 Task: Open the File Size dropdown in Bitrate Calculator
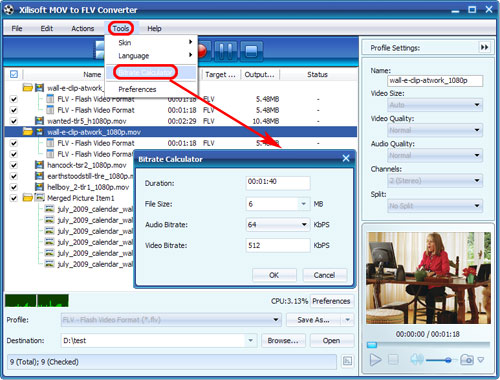click(x=304, y=204)
